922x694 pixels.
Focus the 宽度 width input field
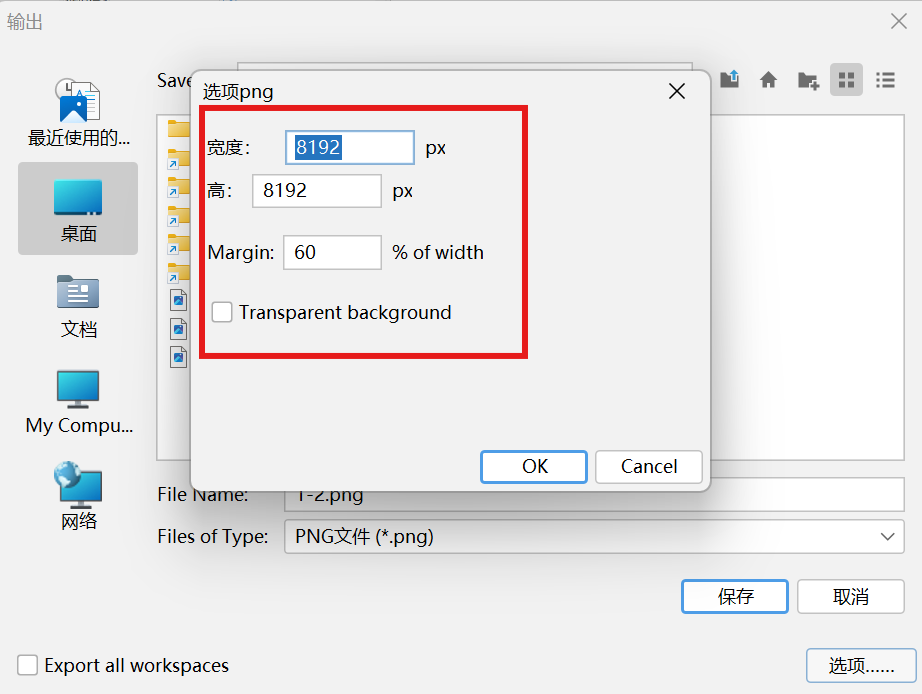pos(350,147)
